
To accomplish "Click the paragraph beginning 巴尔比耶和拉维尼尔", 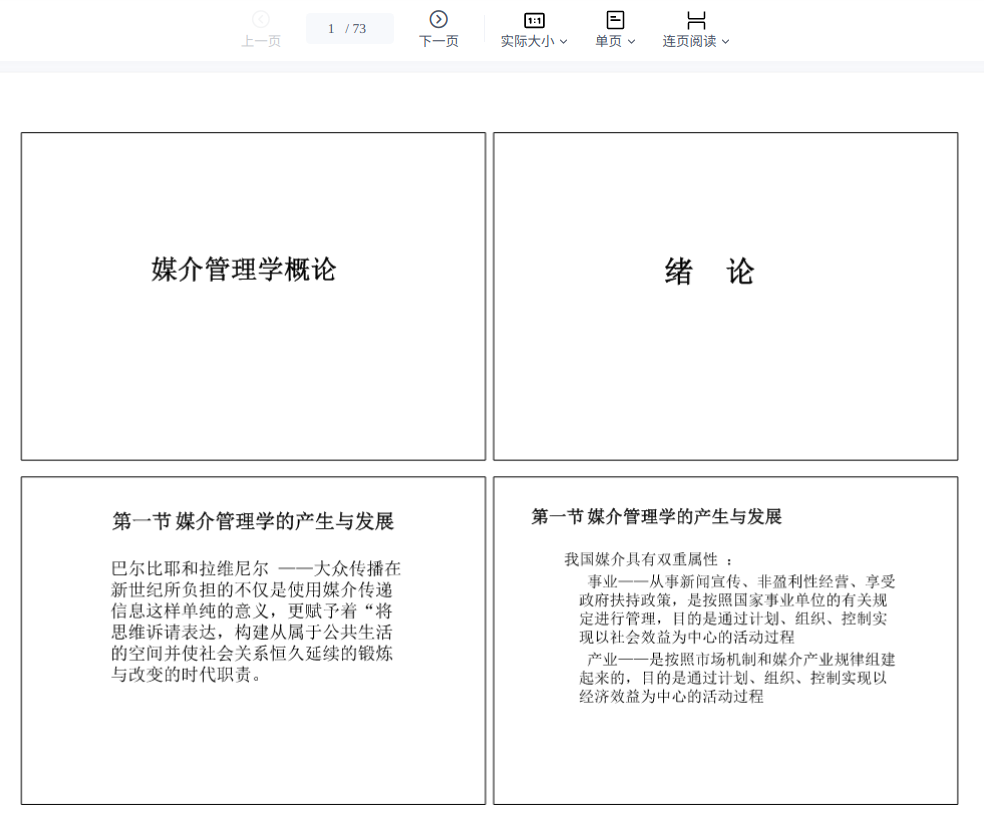I will (255, 622).
